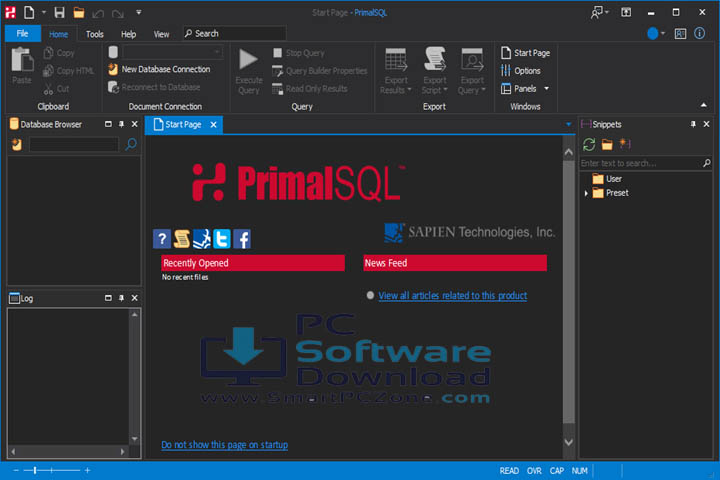Click Cut in the Clipboard group
This screenshot has height=480, width=720.
57,89
